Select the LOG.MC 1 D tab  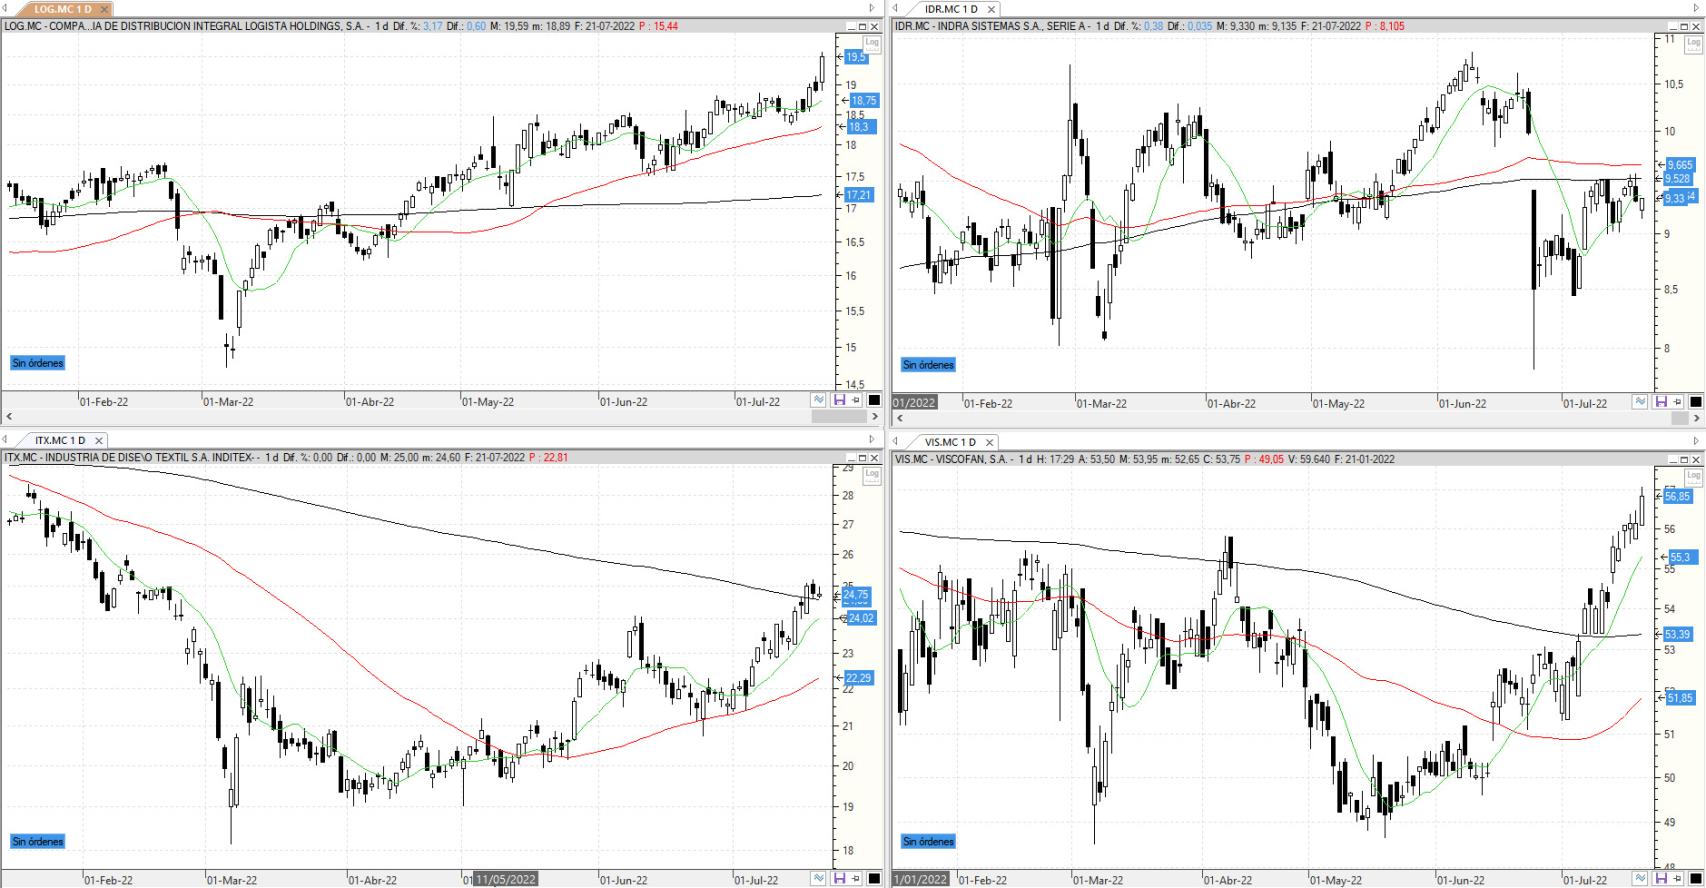[62, 9]
